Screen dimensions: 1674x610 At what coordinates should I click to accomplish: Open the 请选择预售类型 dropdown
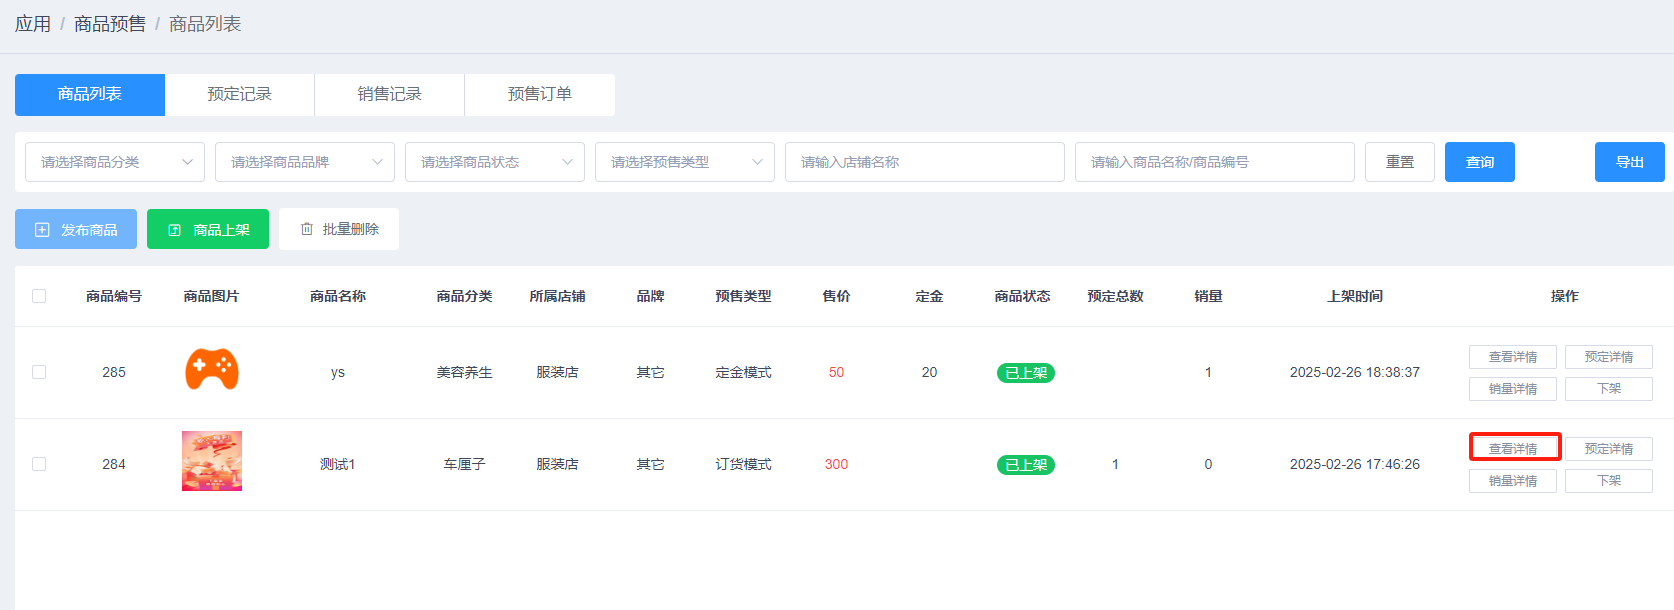point(685,162)
